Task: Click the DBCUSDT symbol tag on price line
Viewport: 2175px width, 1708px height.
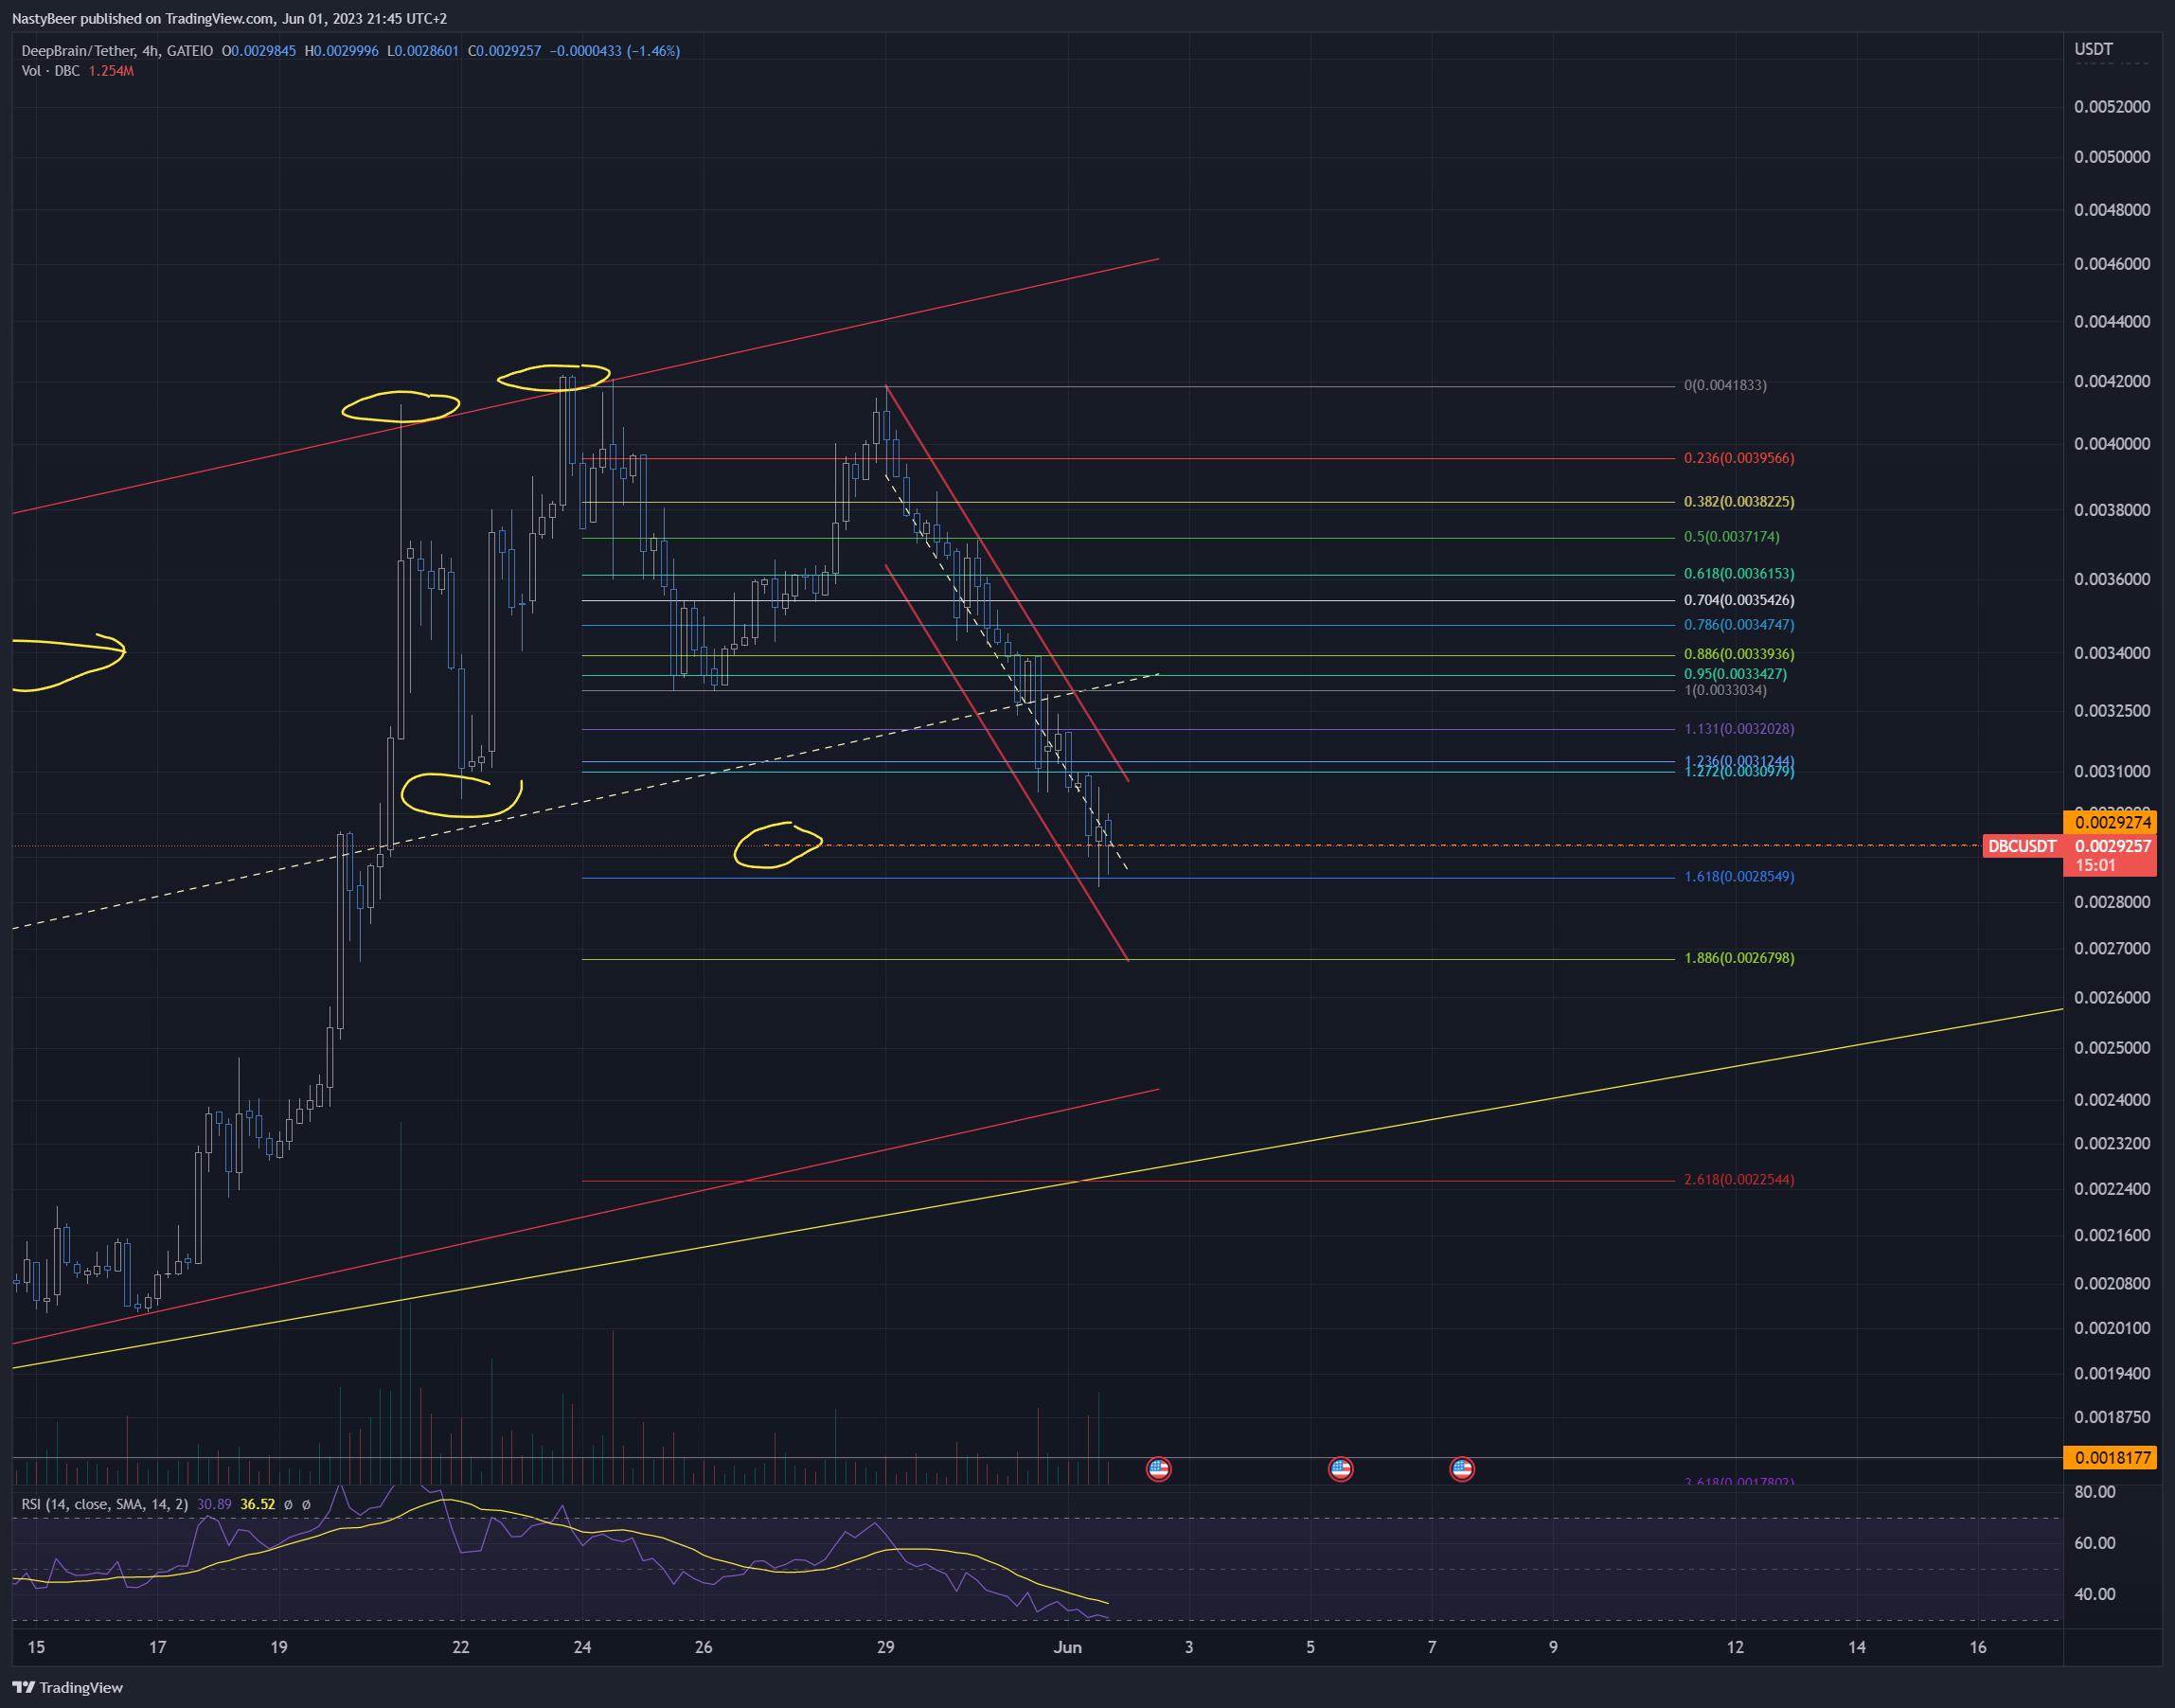Action: coord(2022,846)
